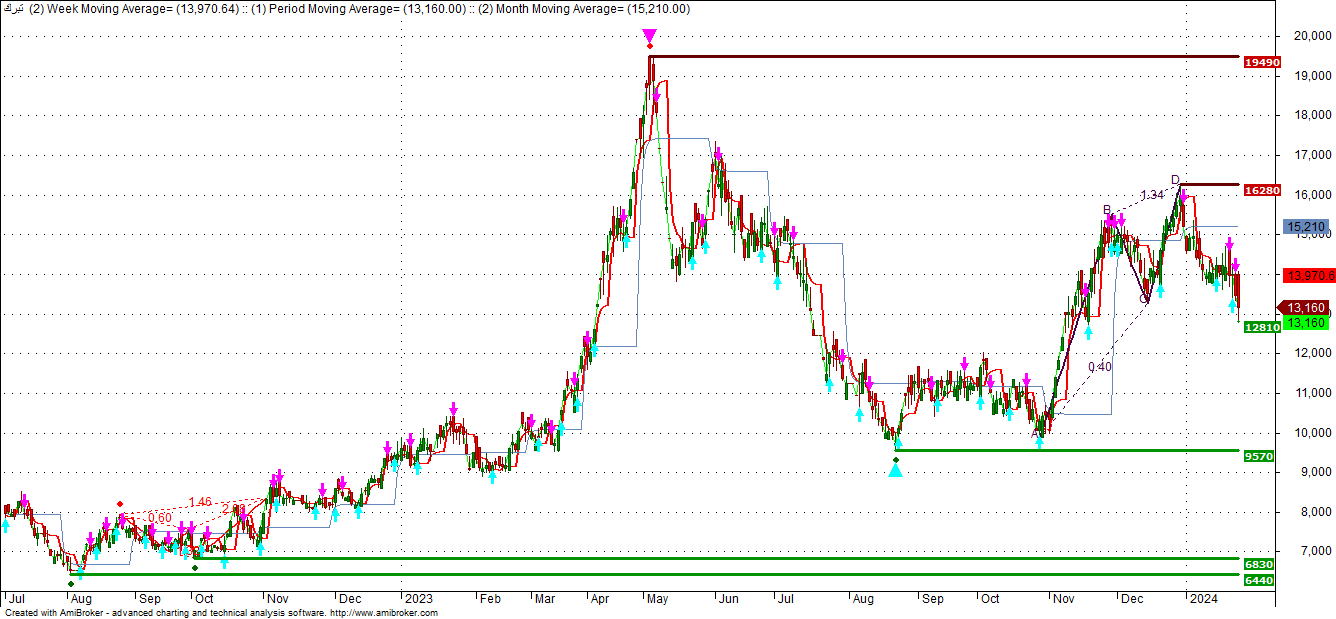
Task: Click the 19490 resistance price tag
Action: coord(1262,62)
